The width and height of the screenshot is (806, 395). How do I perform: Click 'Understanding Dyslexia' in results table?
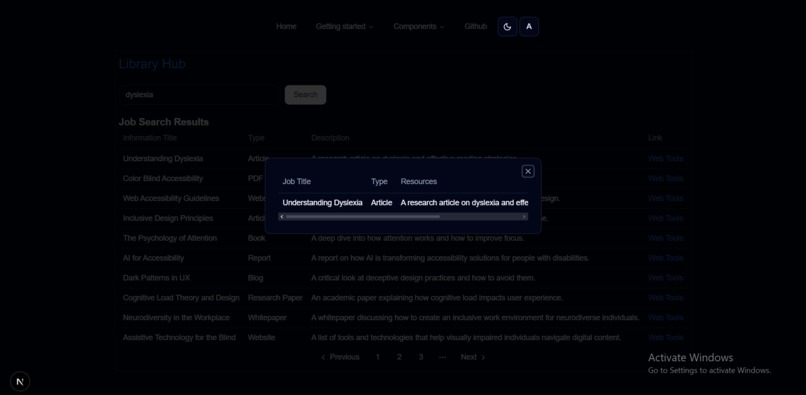(x=163, y=158)
